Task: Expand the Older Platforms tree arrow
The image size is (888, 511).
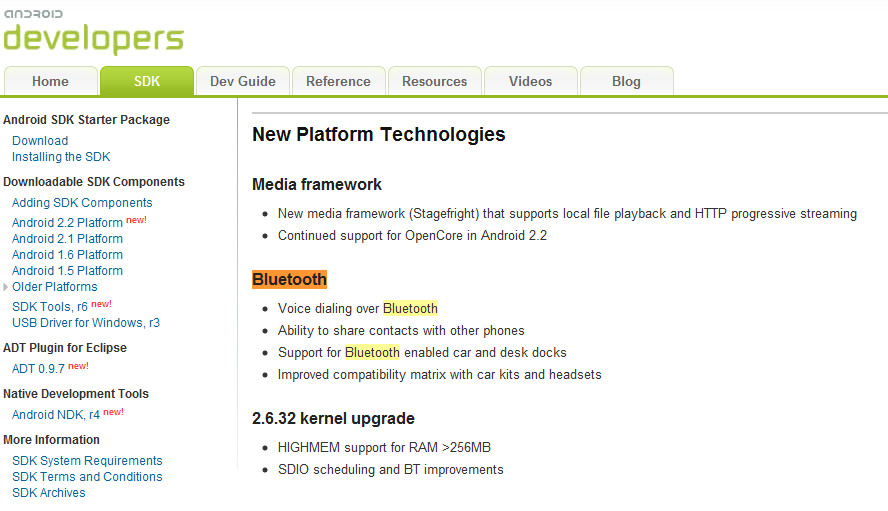Action: (7, 287)
